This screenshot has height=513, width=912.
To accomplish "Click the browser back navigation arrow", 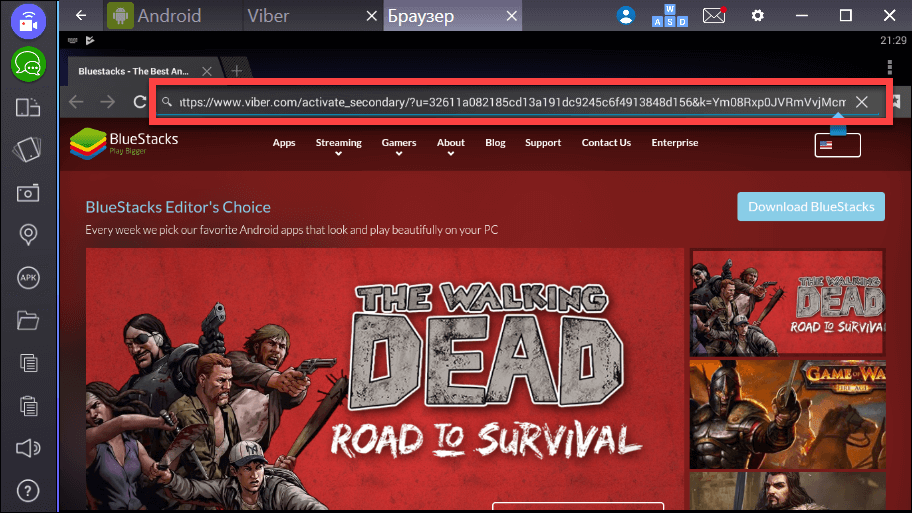I will pos(76,102).
